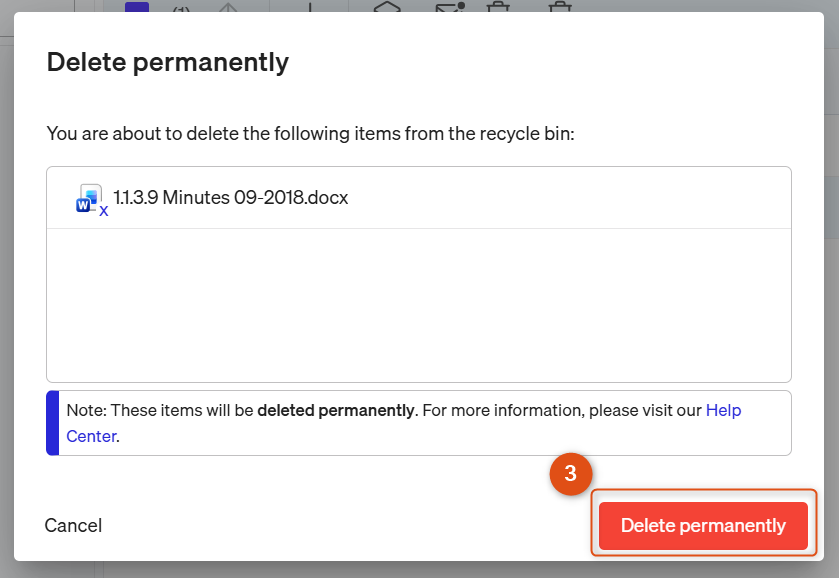Cancel the permanent deletion dialog
The height and width of the screenshot is (578, 839).
pyautogui.click(x=73, y=526)
